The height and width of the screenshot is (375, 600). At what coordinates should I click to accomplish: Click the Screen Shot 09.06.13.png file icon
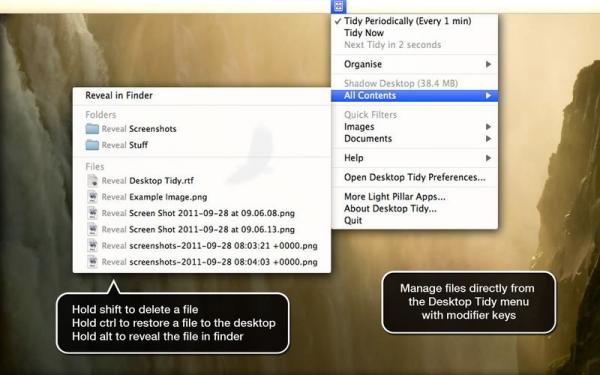[92, 230]
